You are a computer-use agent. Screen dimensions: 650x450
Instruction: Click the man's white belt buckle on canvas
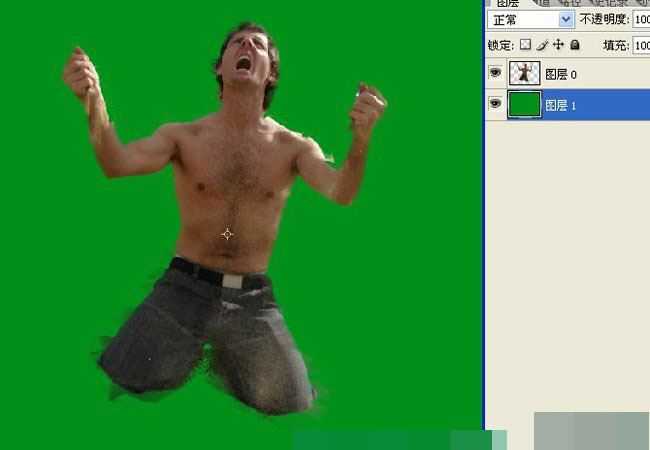click(232, 281)
